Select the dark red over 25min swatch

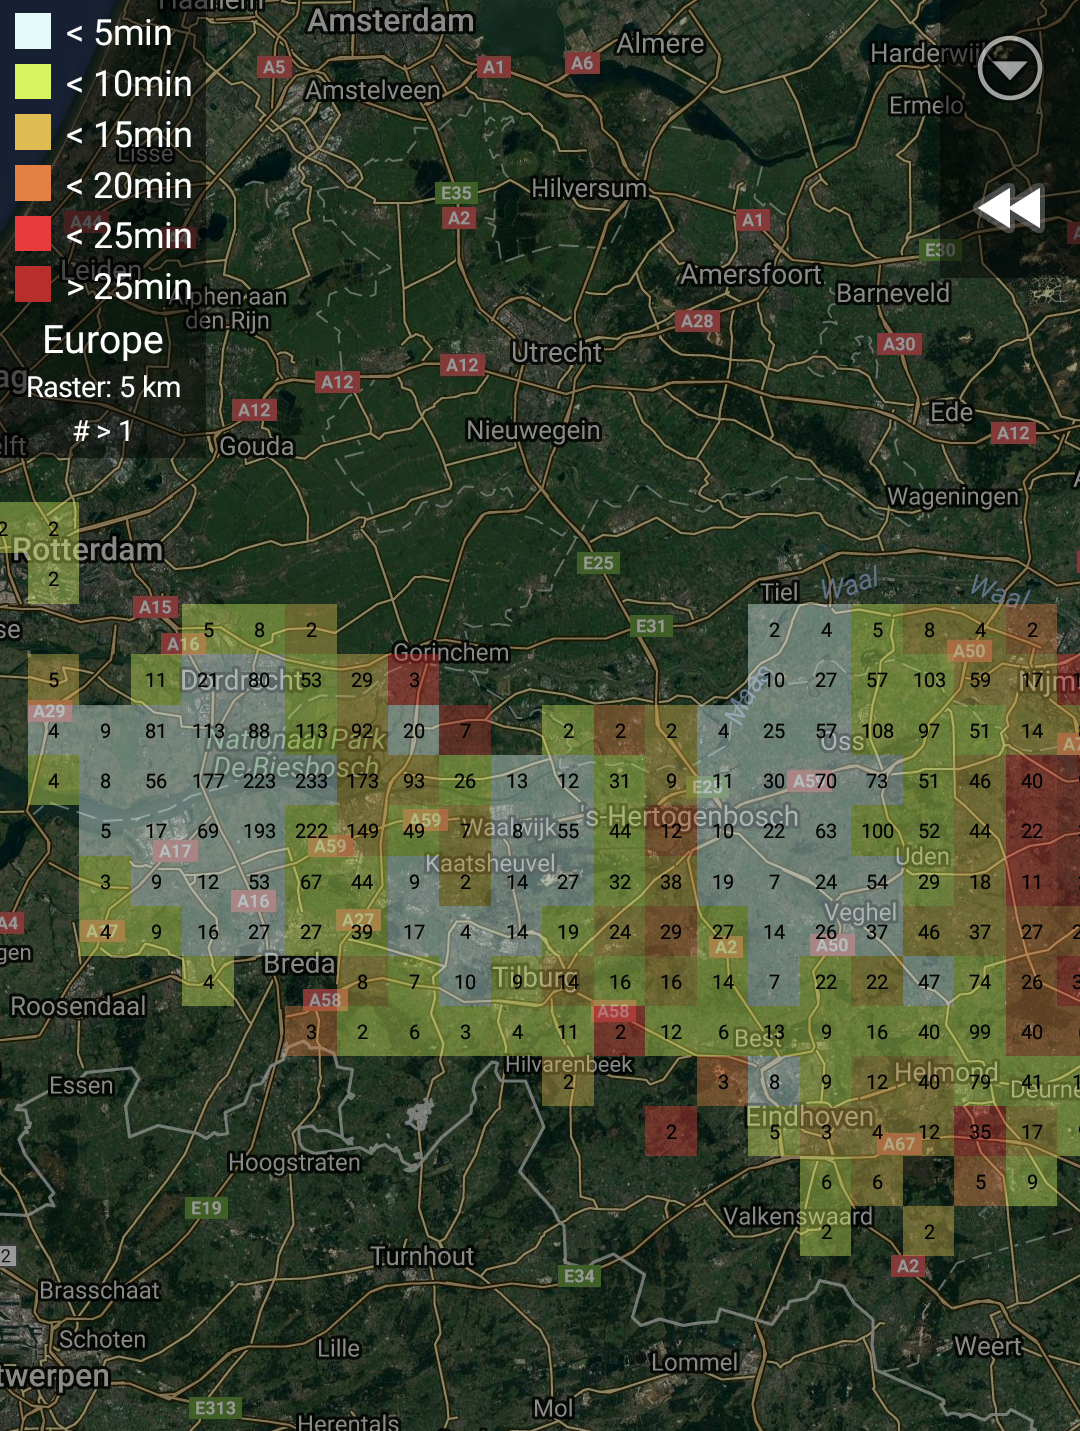click(x=33, y=285)
